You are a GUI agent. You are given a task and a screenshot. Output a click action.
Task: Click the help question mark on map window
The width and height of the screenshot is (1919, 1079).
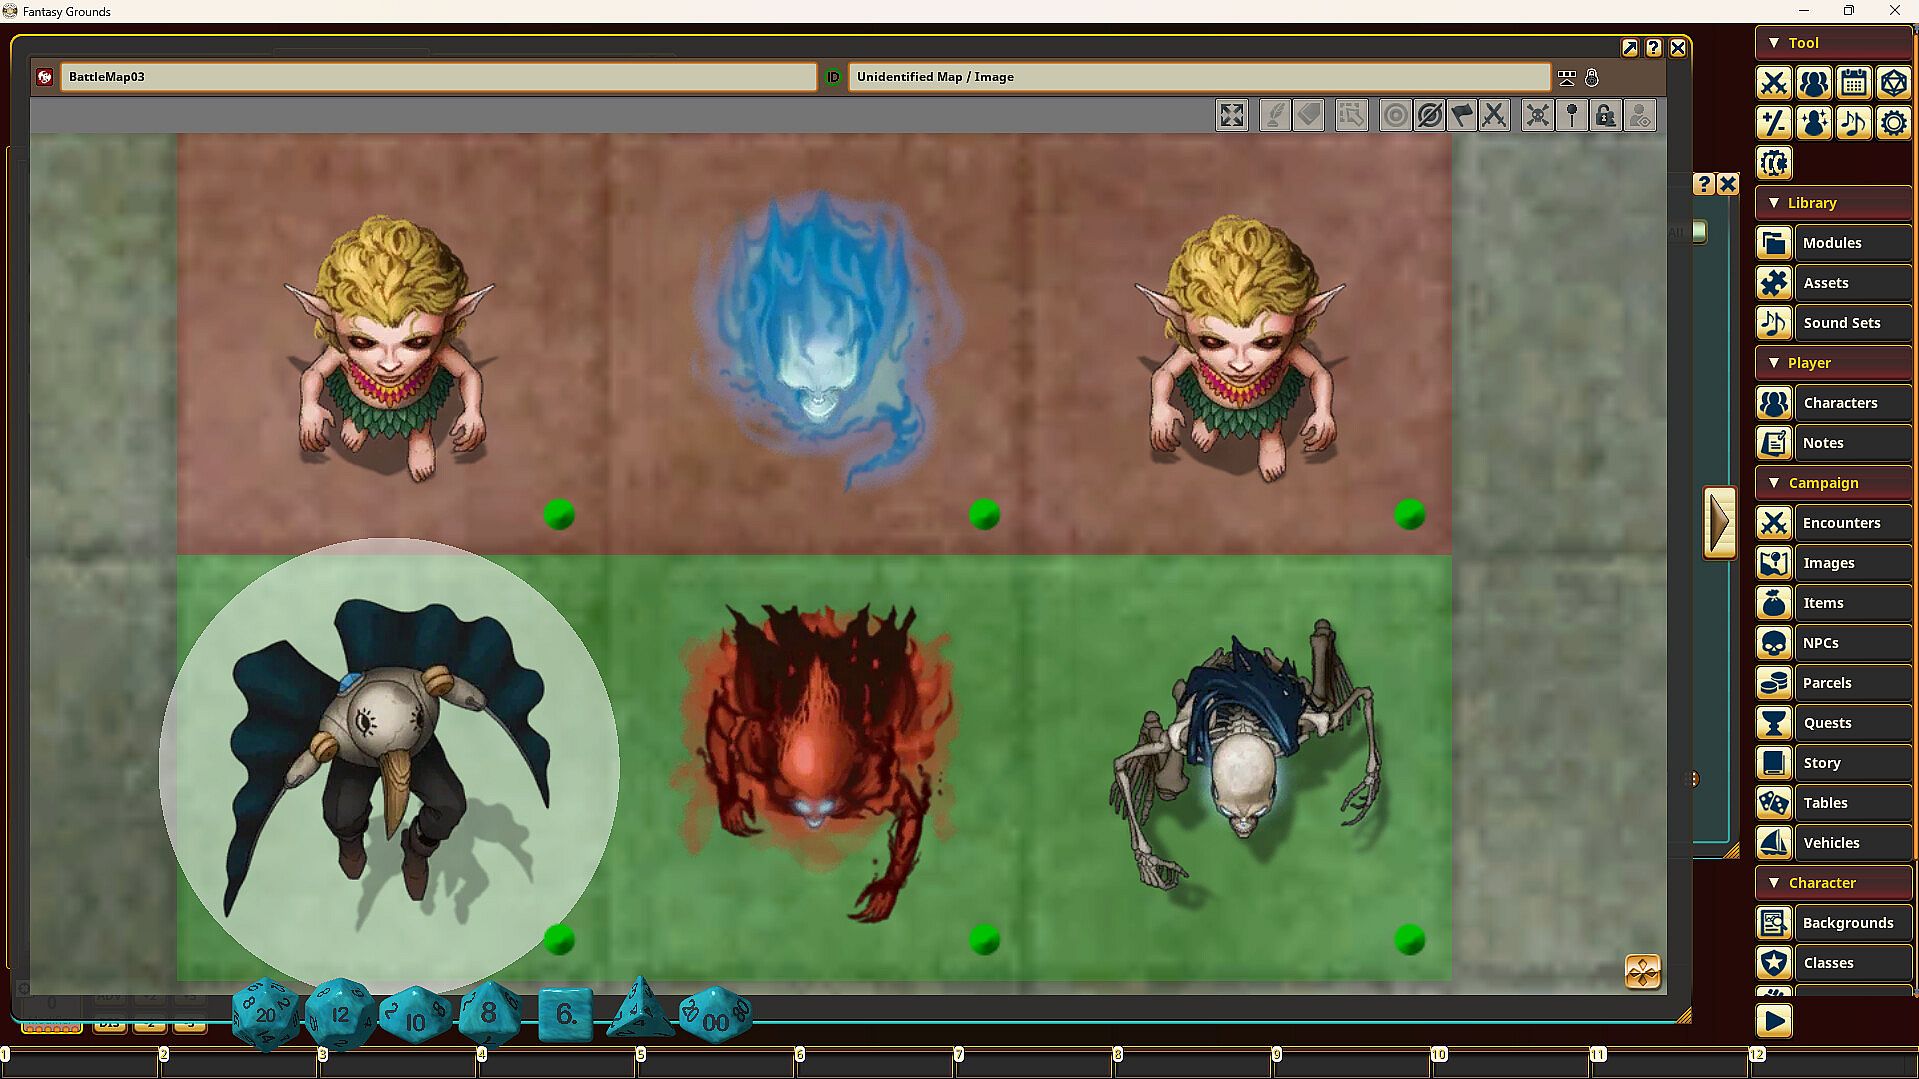[1654, 48]
